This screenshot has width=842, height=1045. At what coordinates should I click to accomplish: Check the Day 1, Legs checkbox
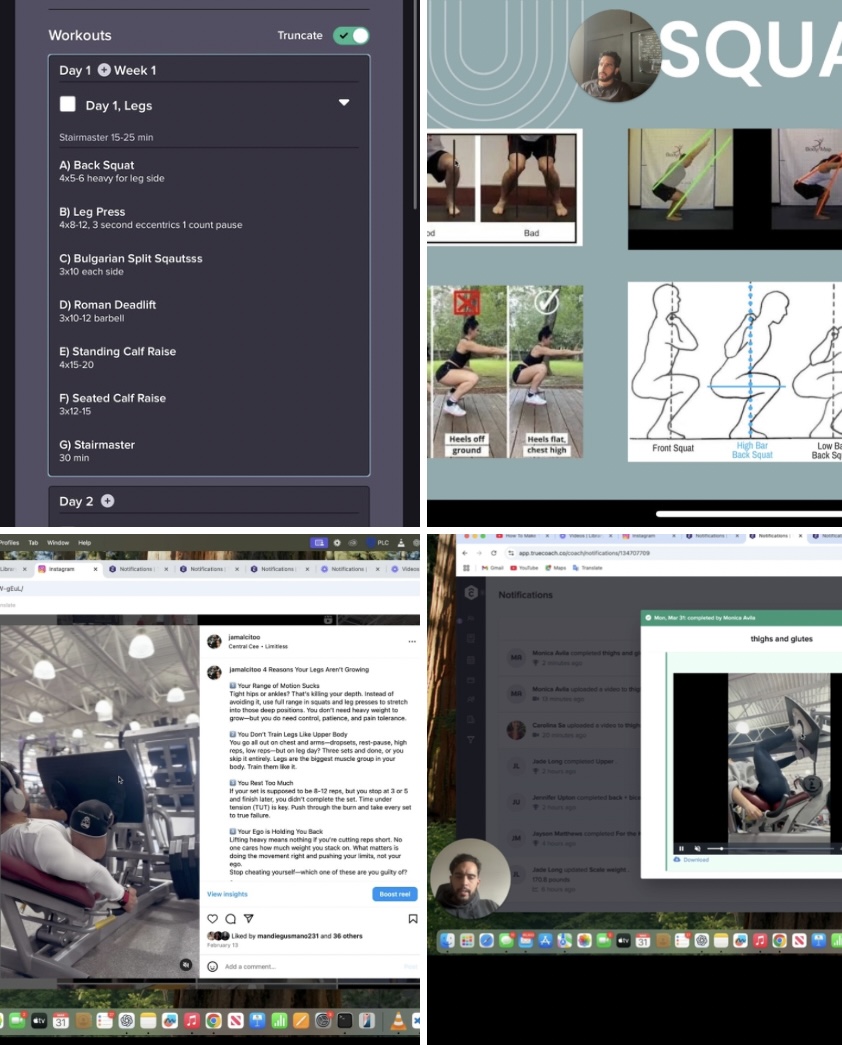click(x=68, y=104)
